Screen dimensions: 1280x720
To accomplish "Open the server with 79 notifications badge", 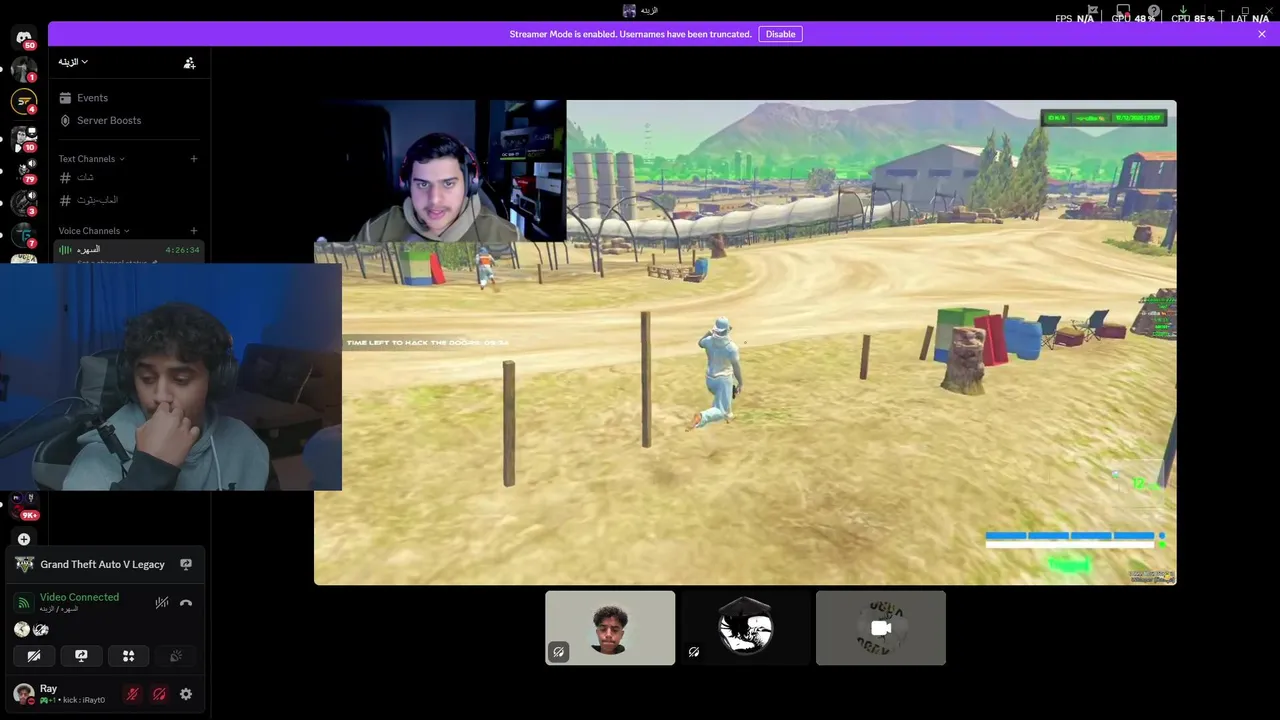I will tap(24, 171).
